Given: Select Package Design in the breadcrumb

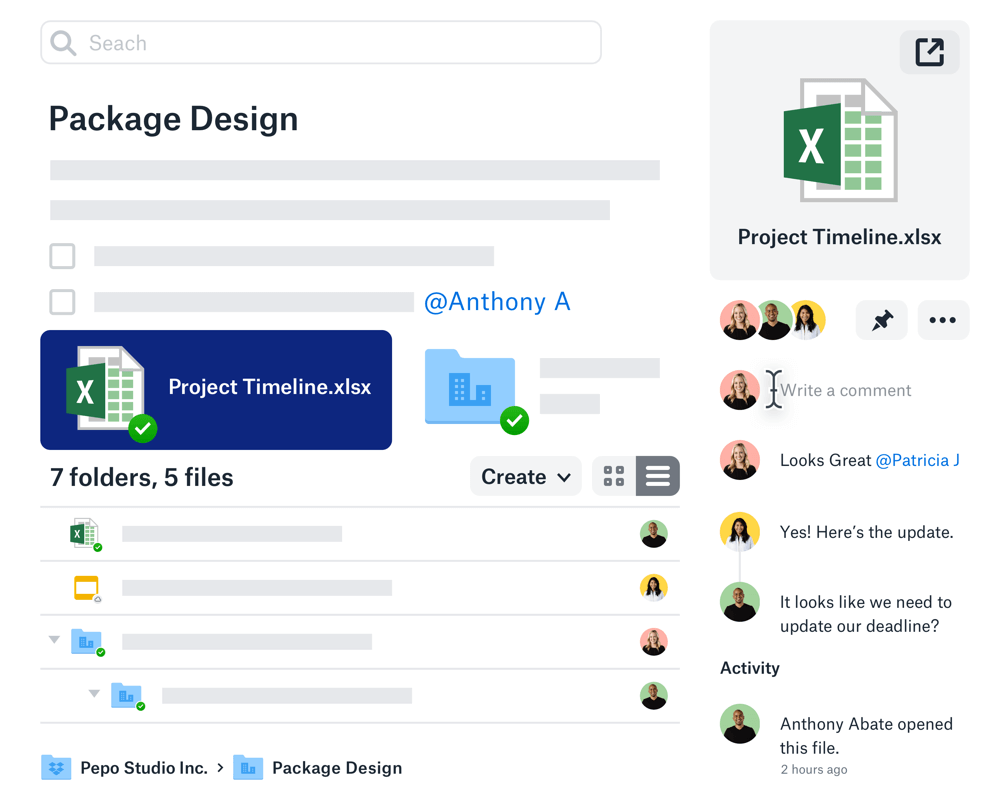Looking at the screenshot, I should (x=337, y=767).
